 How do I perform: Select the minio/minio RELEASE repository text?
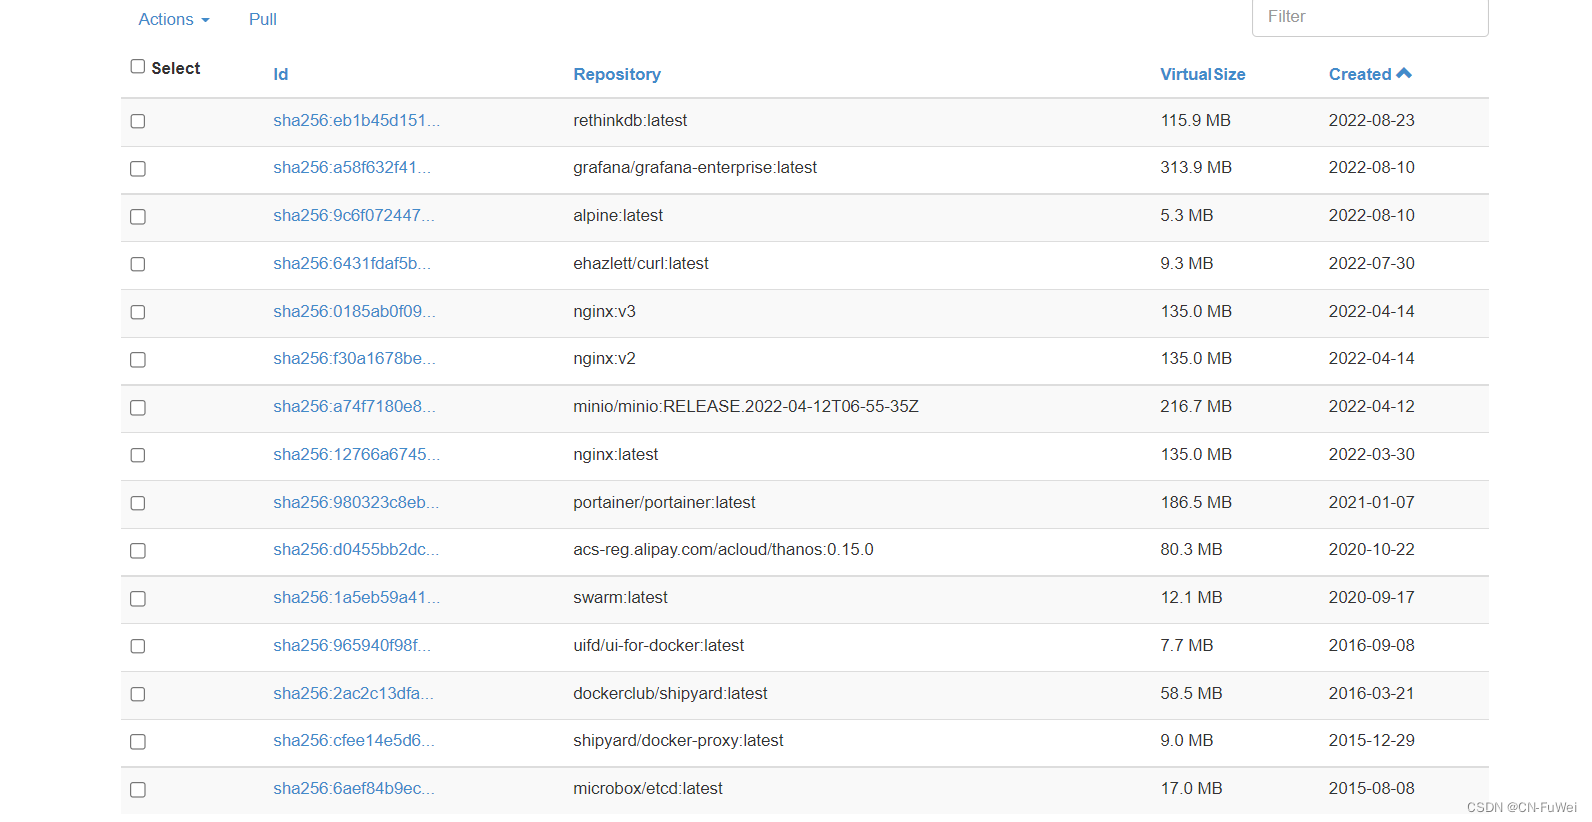click(x=746, y=406)
